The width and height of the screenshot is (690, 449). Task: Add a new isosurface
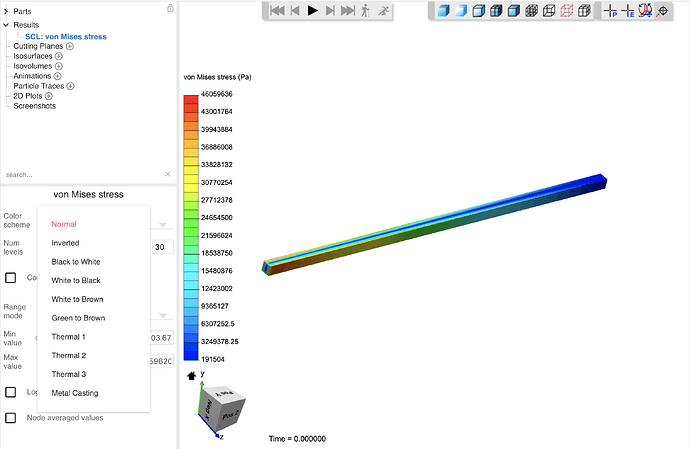pyautogui.click(x=59, y=56)
